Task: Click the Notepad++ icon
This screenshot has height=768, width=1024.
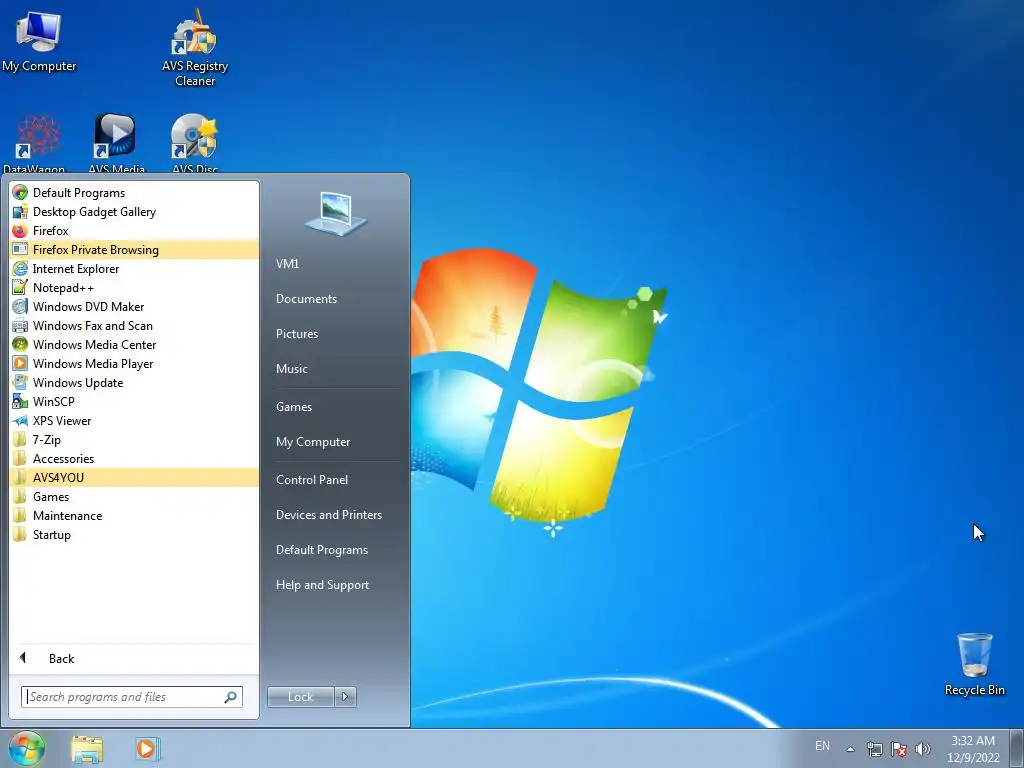Action: (x=20, y=287)
